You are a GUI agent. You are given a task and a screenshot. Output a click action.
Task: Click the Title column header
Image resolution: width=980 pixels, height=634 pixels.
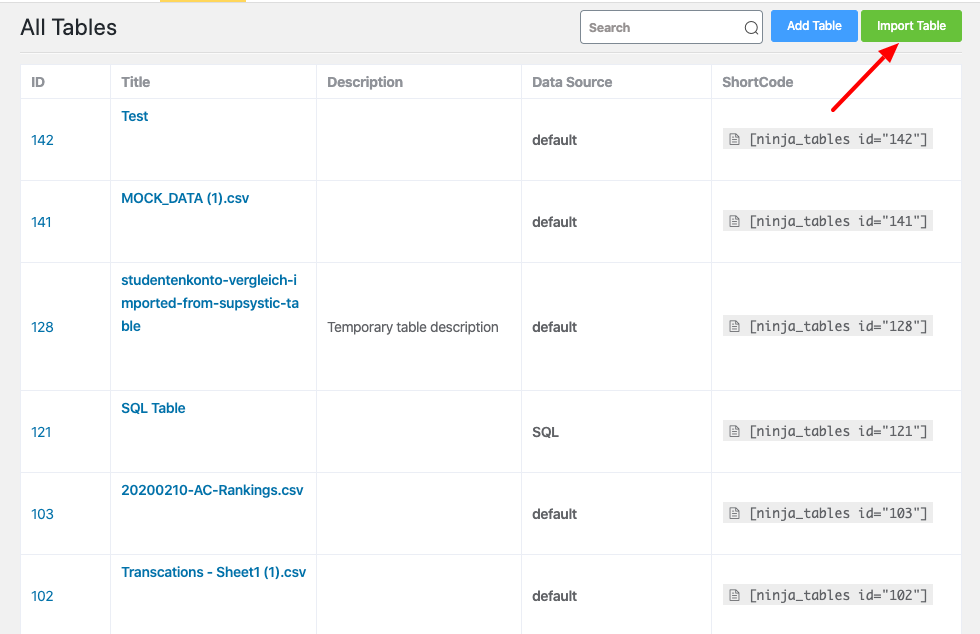[136, 82]
